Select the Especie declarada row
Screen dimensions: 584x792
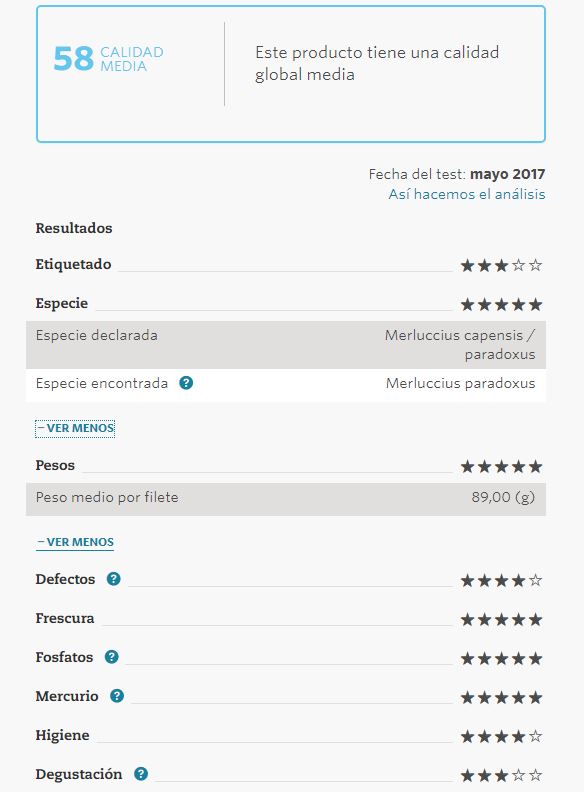pos(286,344)
